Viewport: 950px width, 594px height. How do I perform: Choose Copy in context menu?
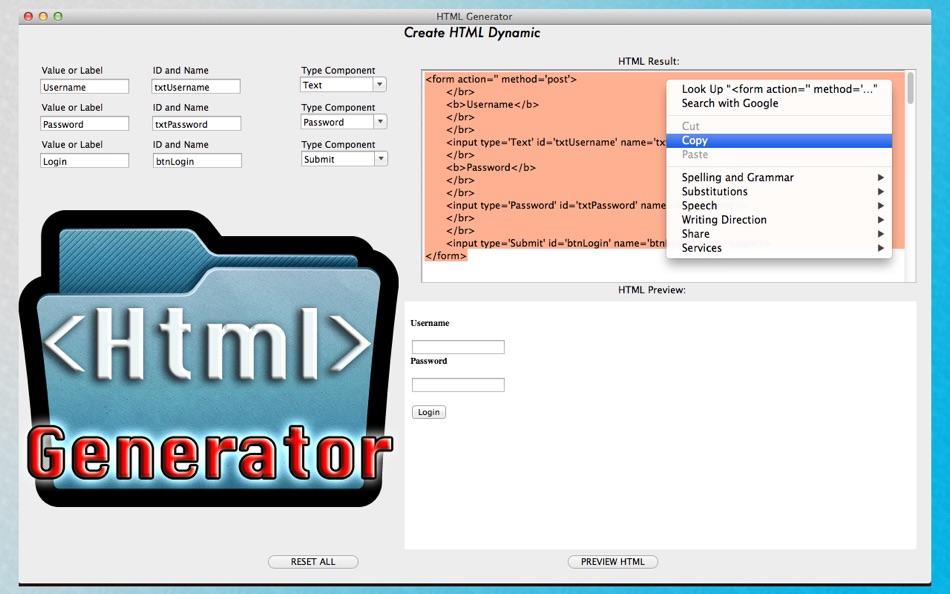[x=779, y=140]
